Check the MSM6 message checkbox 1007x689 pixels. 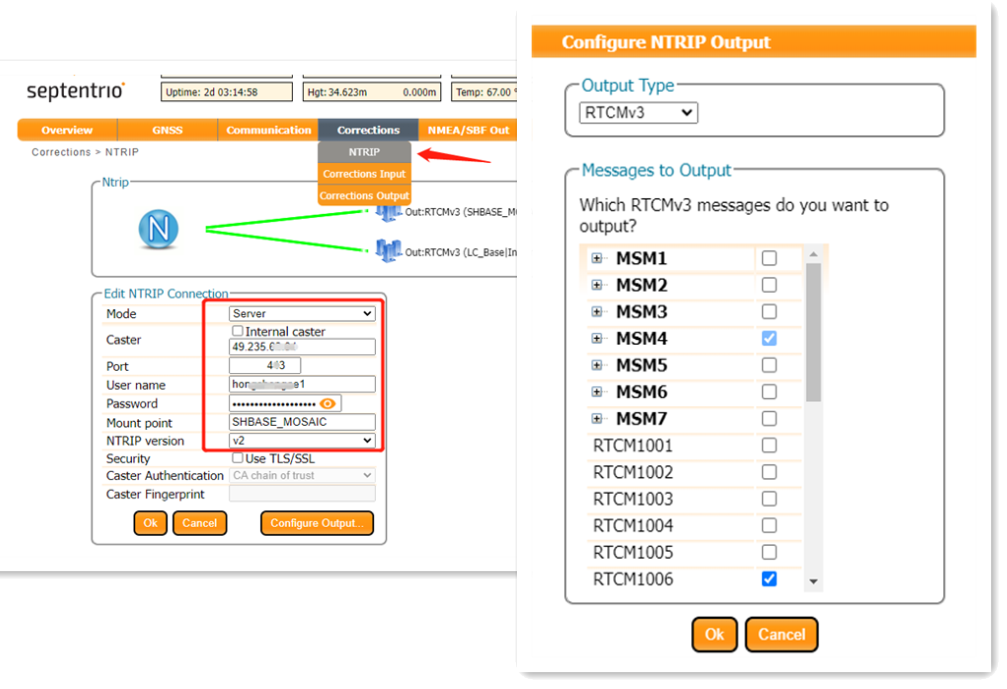click(769, 392)
